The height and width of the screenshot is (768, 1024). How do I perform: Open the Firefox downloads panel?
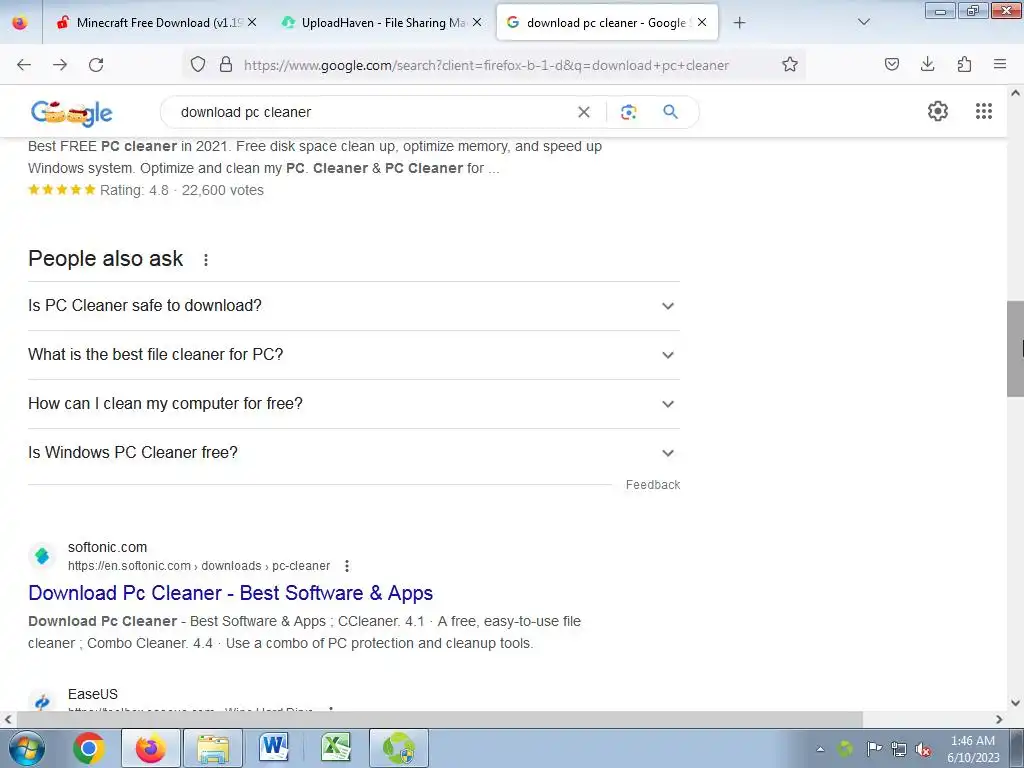(927, 64)
